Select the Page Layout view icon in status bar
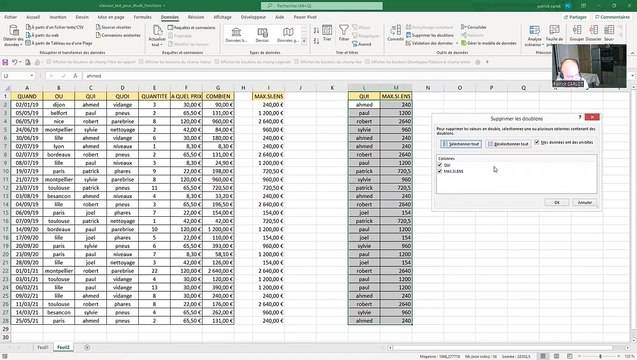Viewport: 637px width, 360px height. click(556, 356)
